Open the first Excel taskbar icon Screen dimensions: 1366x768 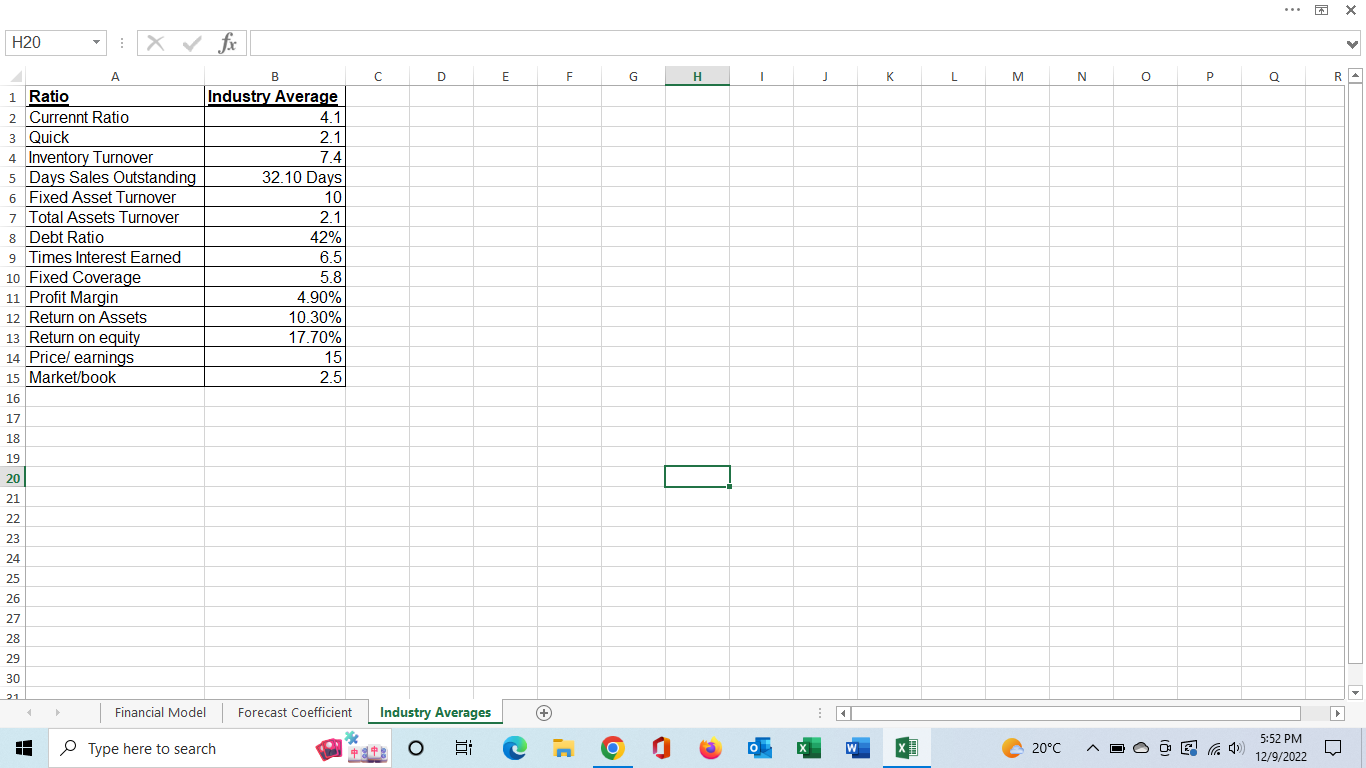[807, 748]
